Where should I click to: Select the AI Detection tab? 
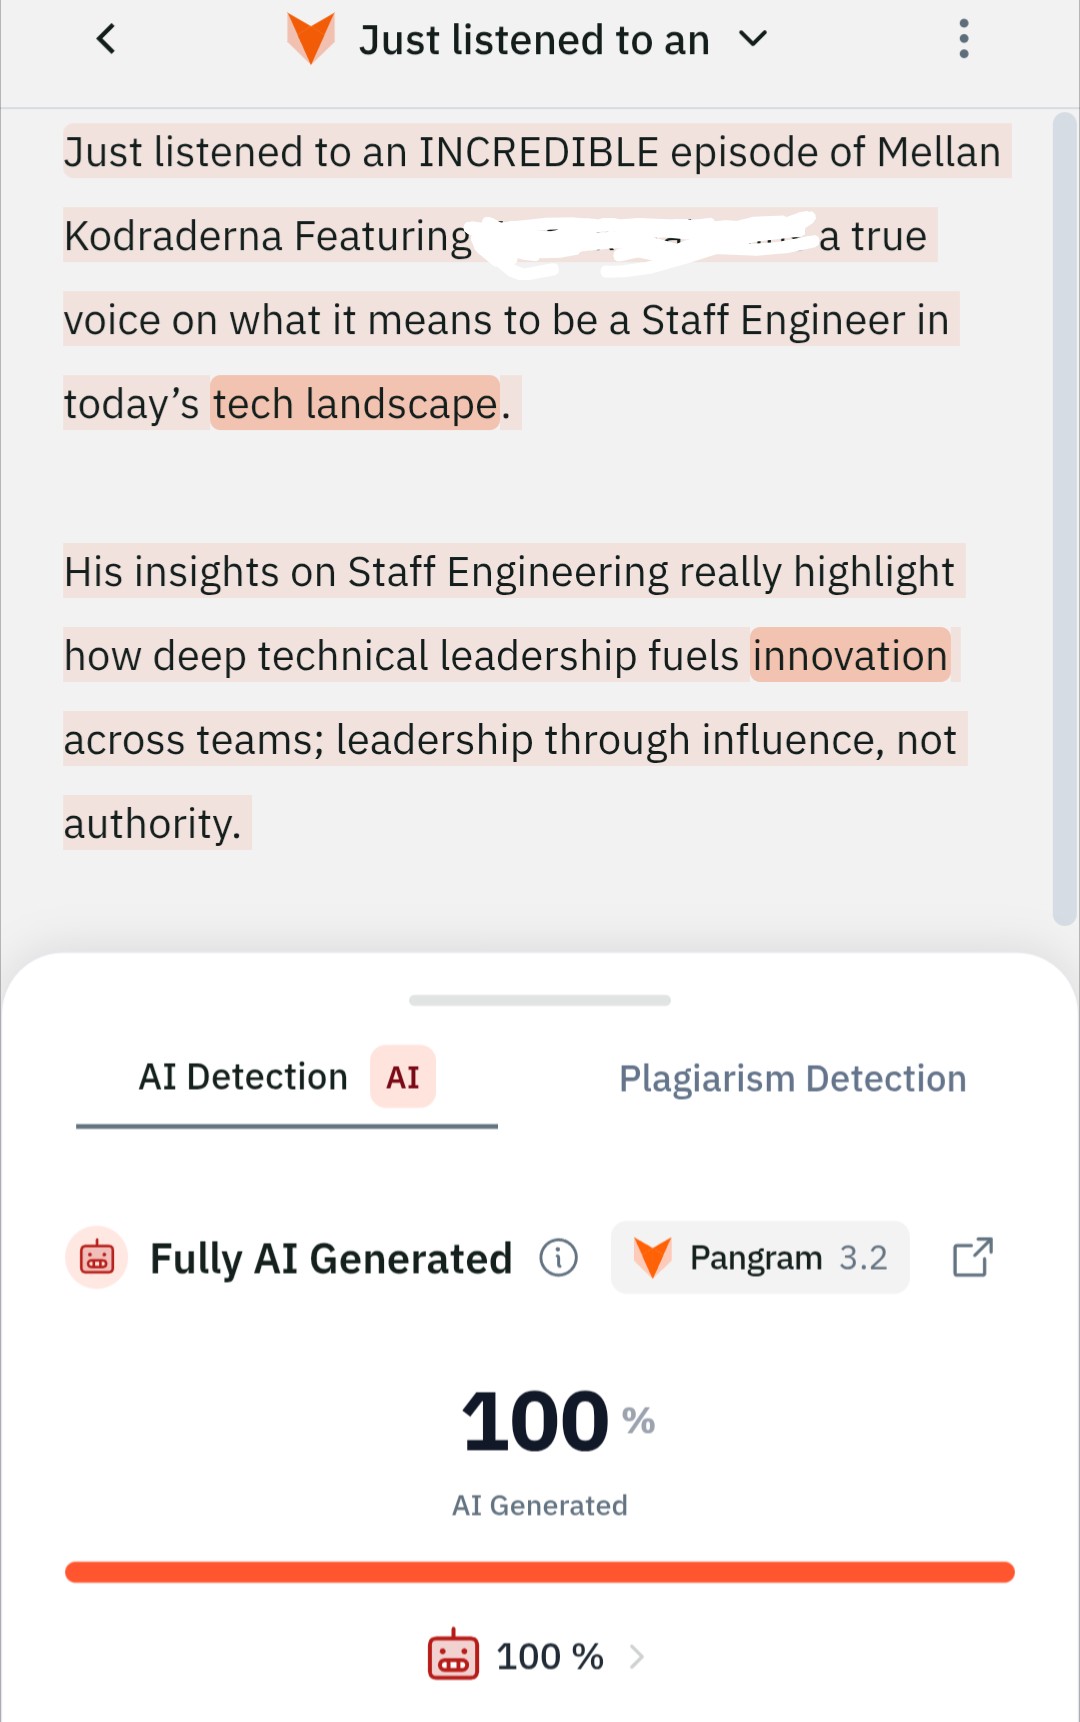(x=243, y=1077)
